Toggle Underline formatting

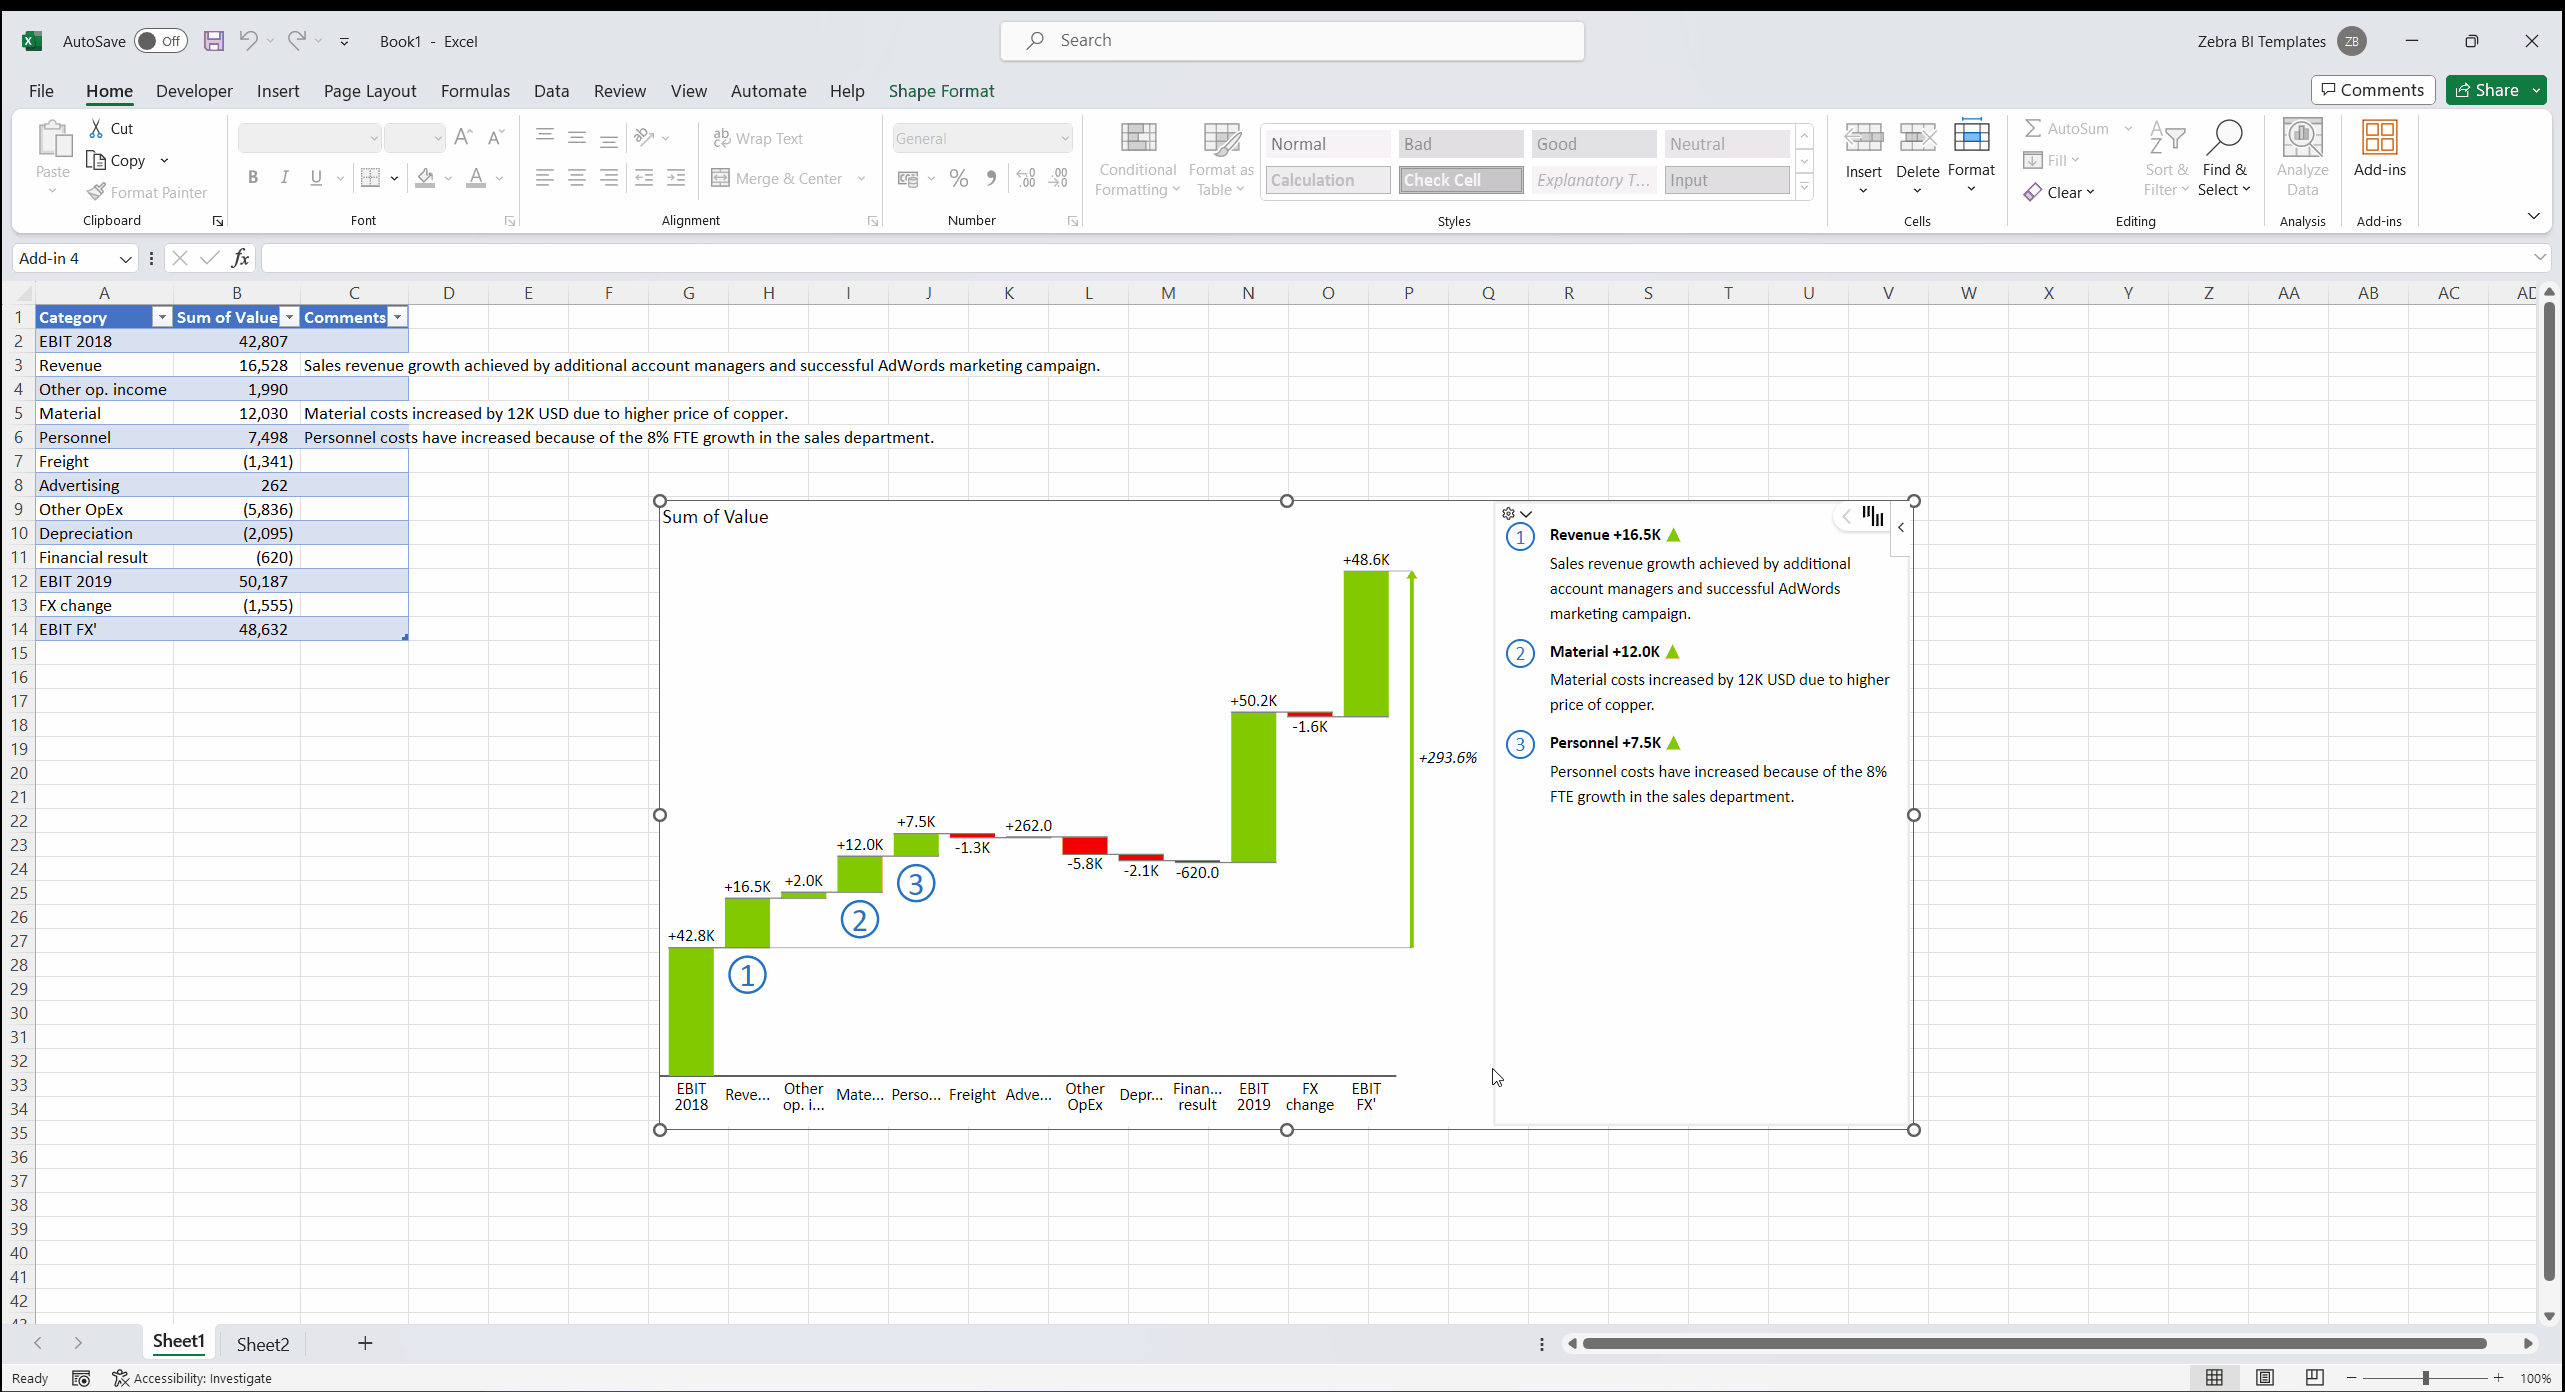(x=314, y=177)
